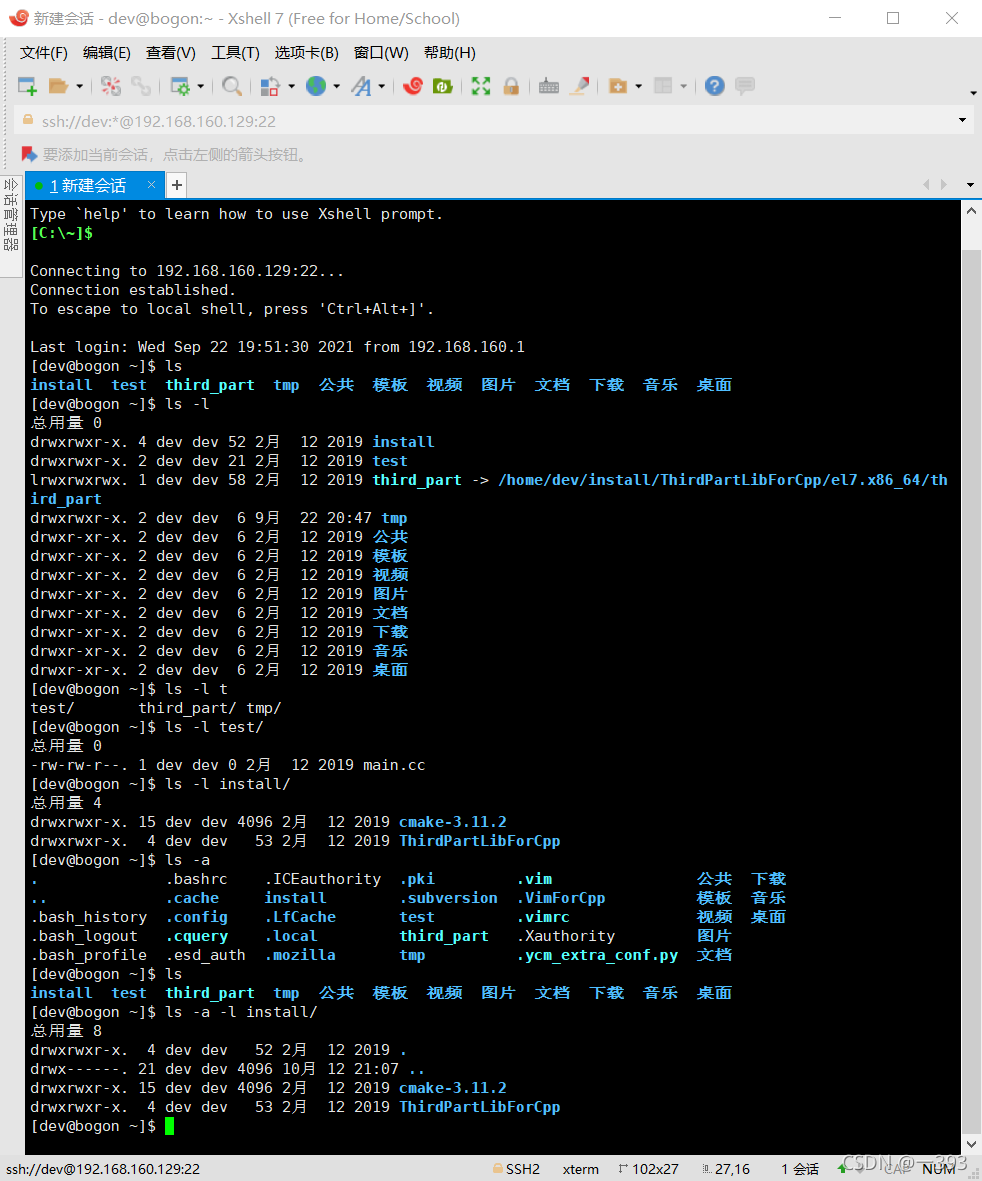Close the 新建会话 tab with its X
The width and height of the screenshot is (982, 1181).
tap(151, 185)
